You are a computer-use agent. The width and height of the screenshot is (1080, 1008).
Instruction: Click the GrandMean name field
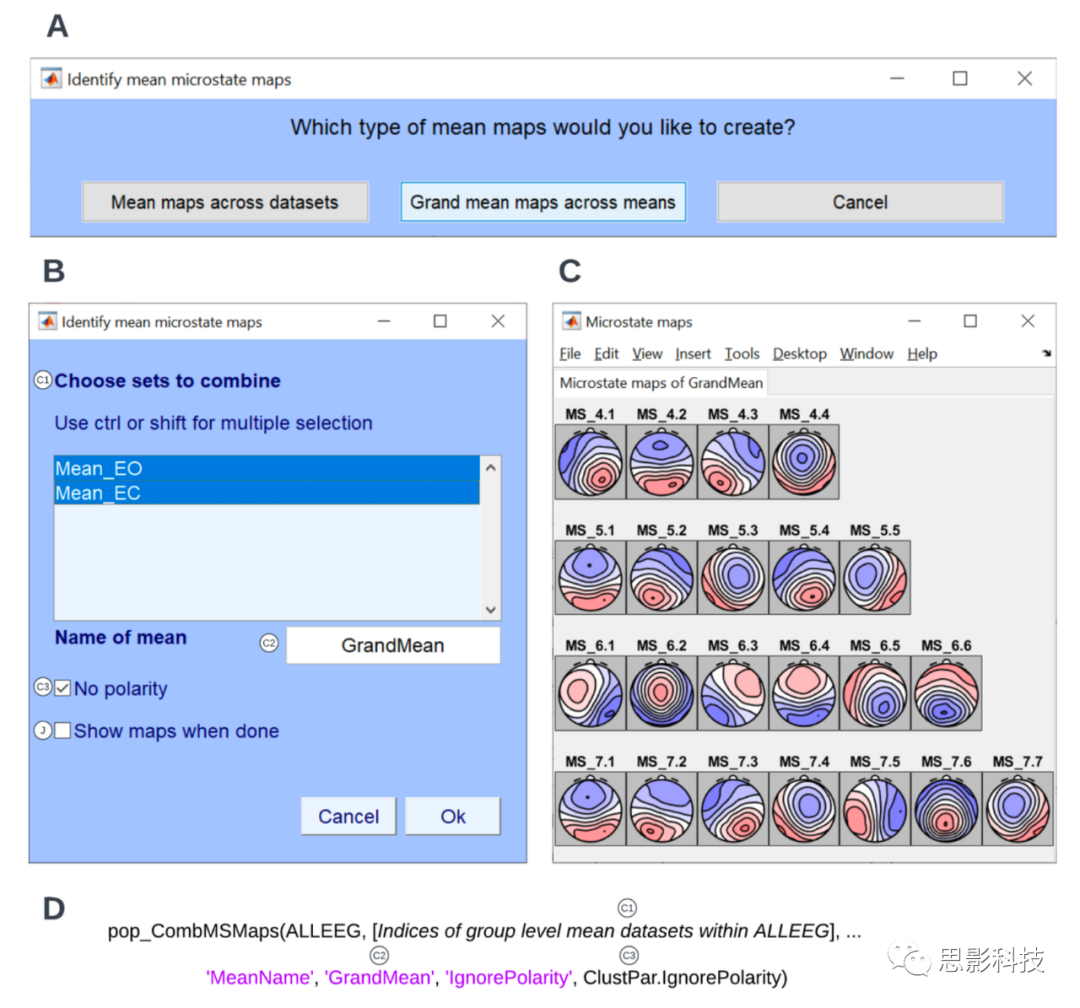click(x=392, y=645)
